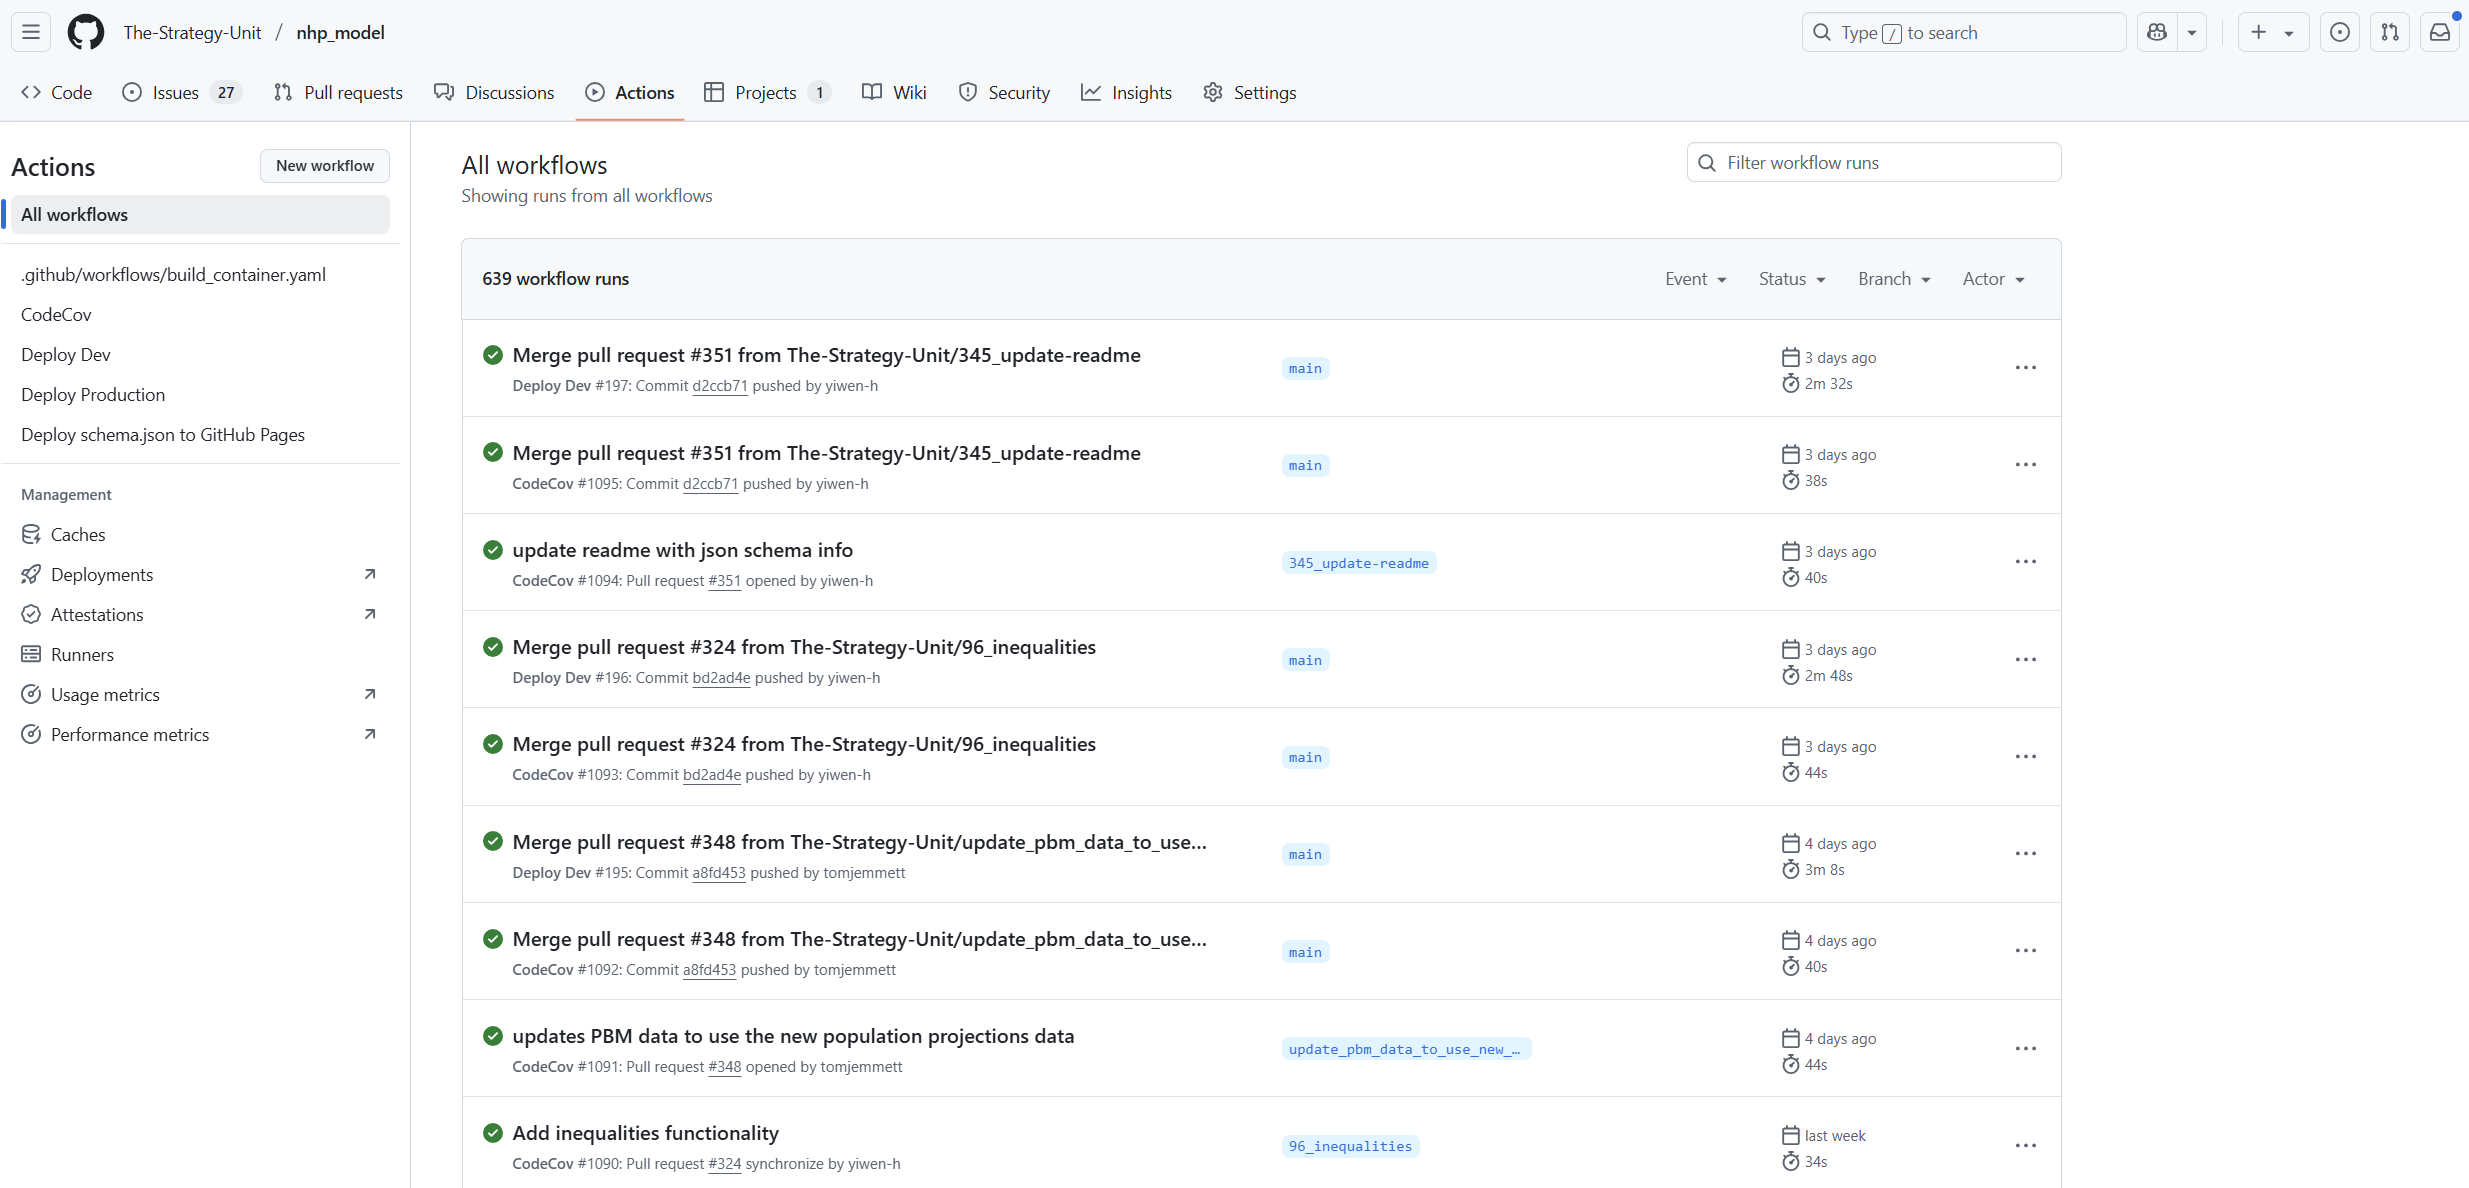Viewport: 2469px width, 1188px height.
Task: Open the hamburger navigation menu
Action: [x=31, y=32]
